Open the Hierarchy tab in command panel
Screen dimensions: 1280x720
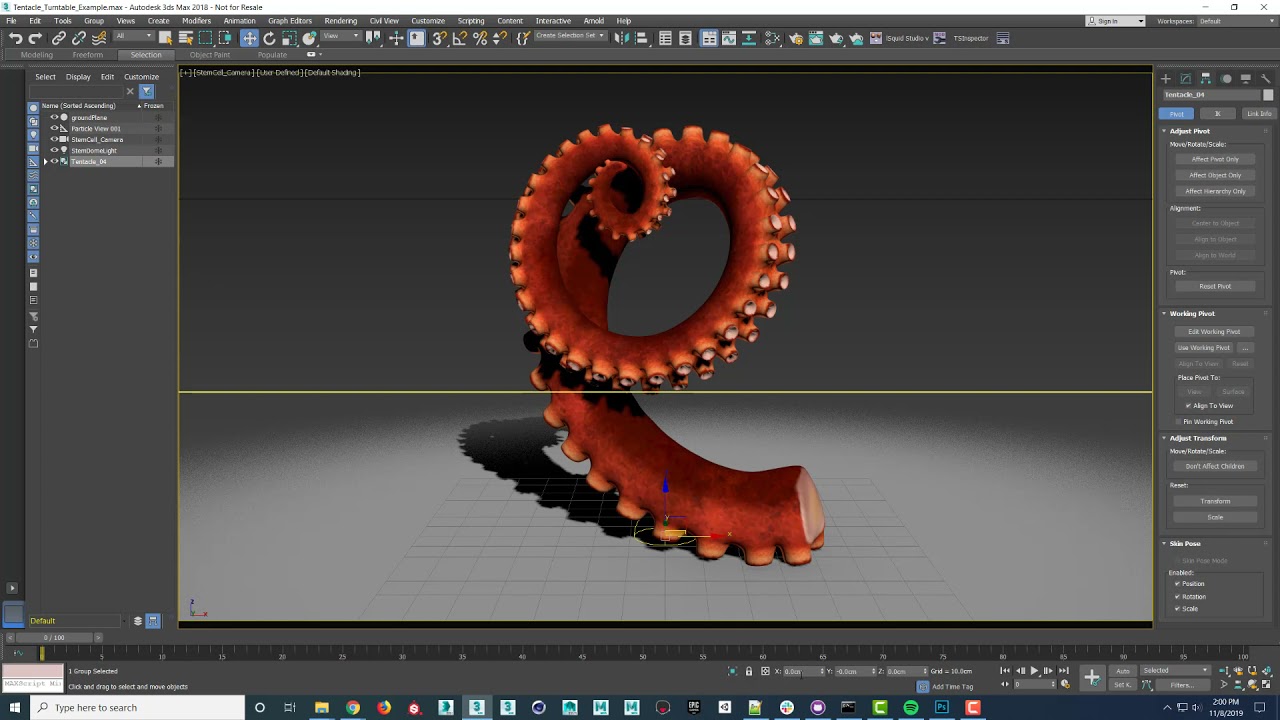1205,78
